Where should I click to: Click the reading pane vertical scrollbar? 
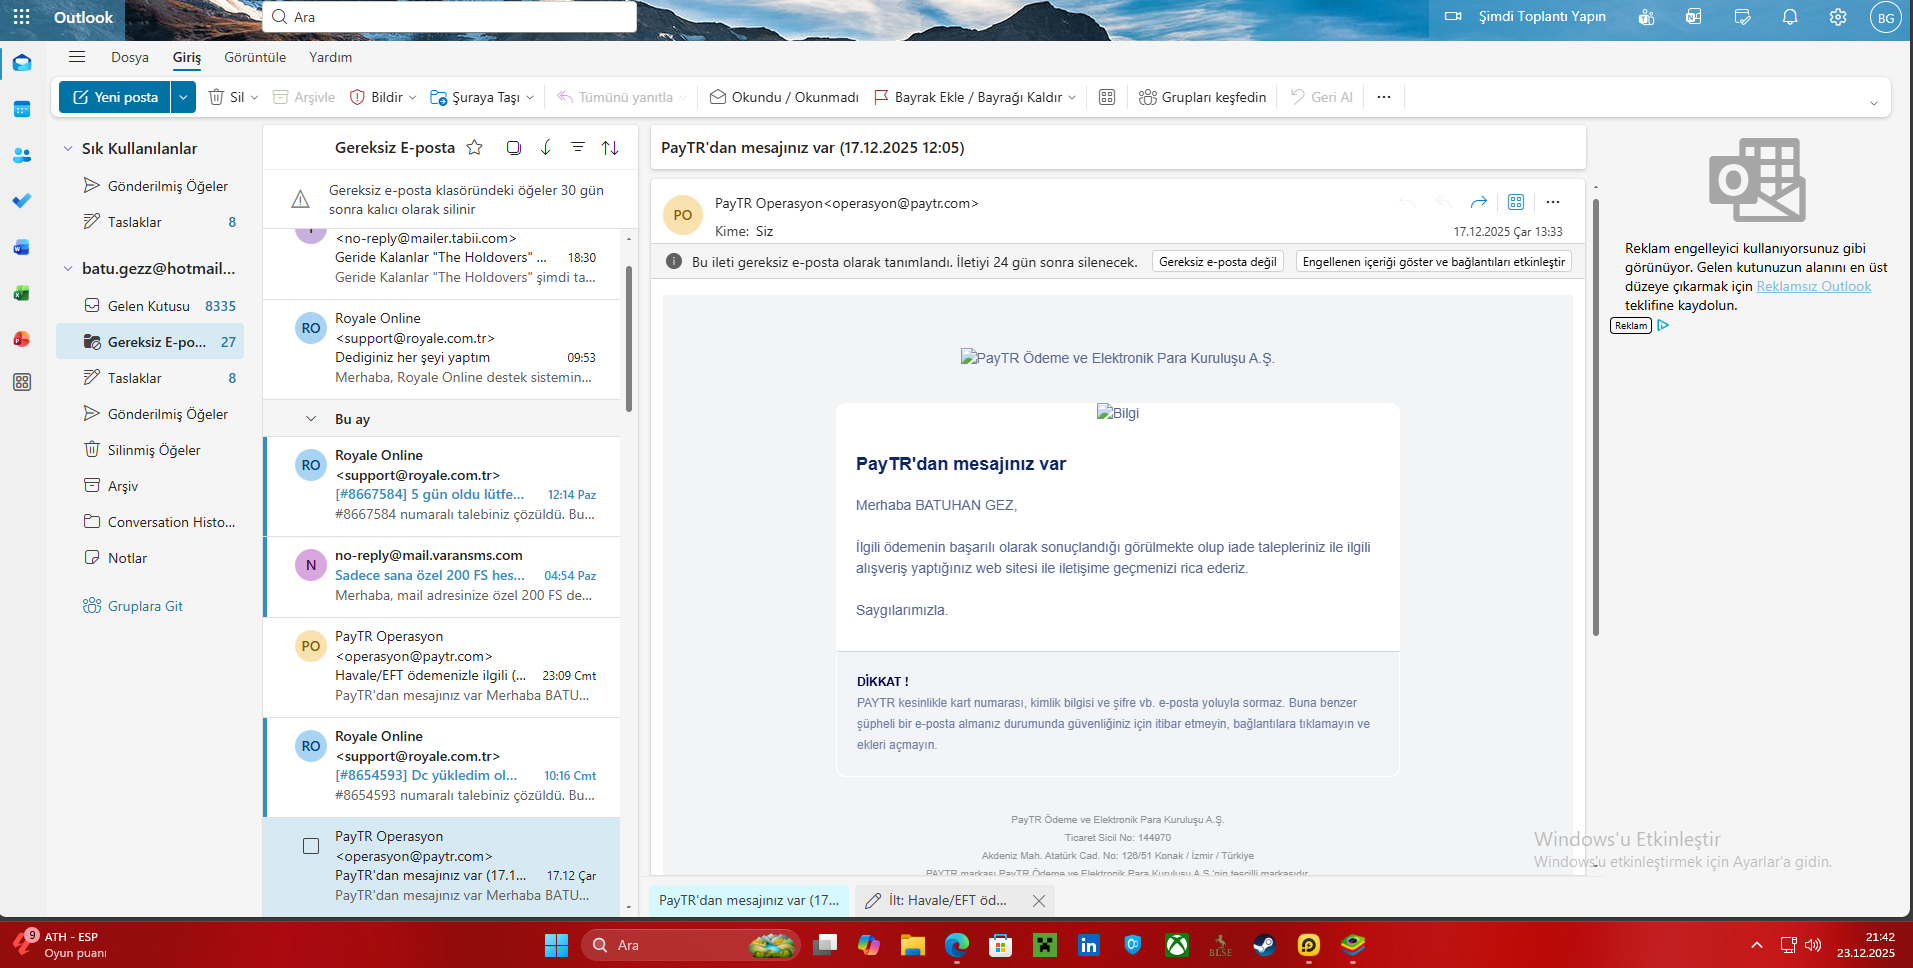click(x=1596, y=417)
